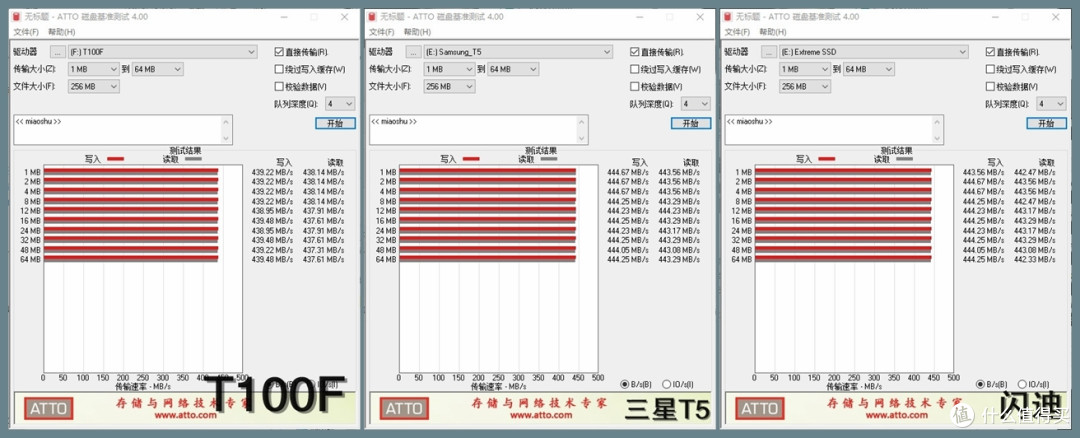Select IO/s radio button in Samsung_T5 window

[666, 384]
